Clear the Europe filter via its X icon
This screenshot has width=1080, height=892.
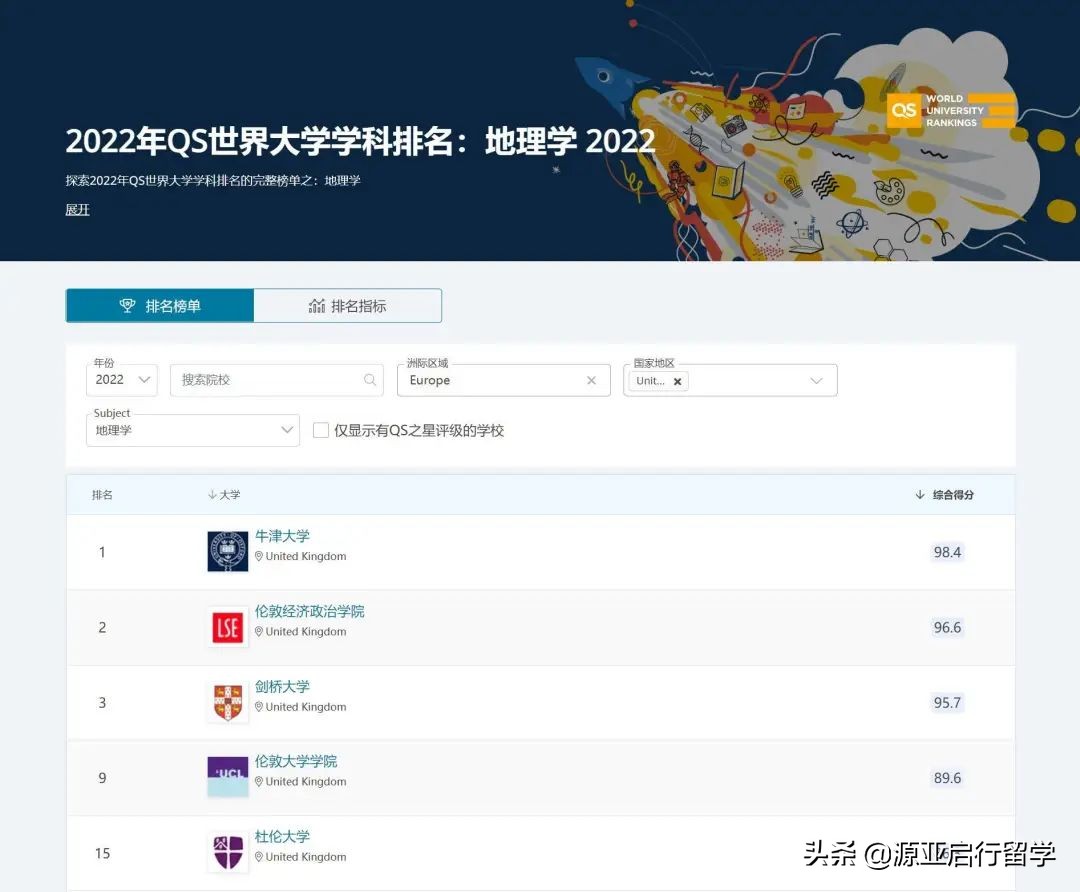(591, 380)
